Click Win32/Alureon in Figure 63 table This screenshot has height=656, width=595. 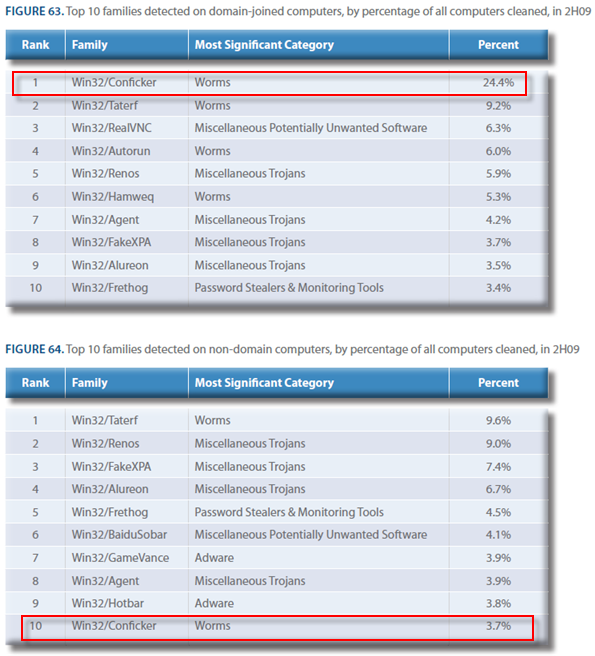110,265
